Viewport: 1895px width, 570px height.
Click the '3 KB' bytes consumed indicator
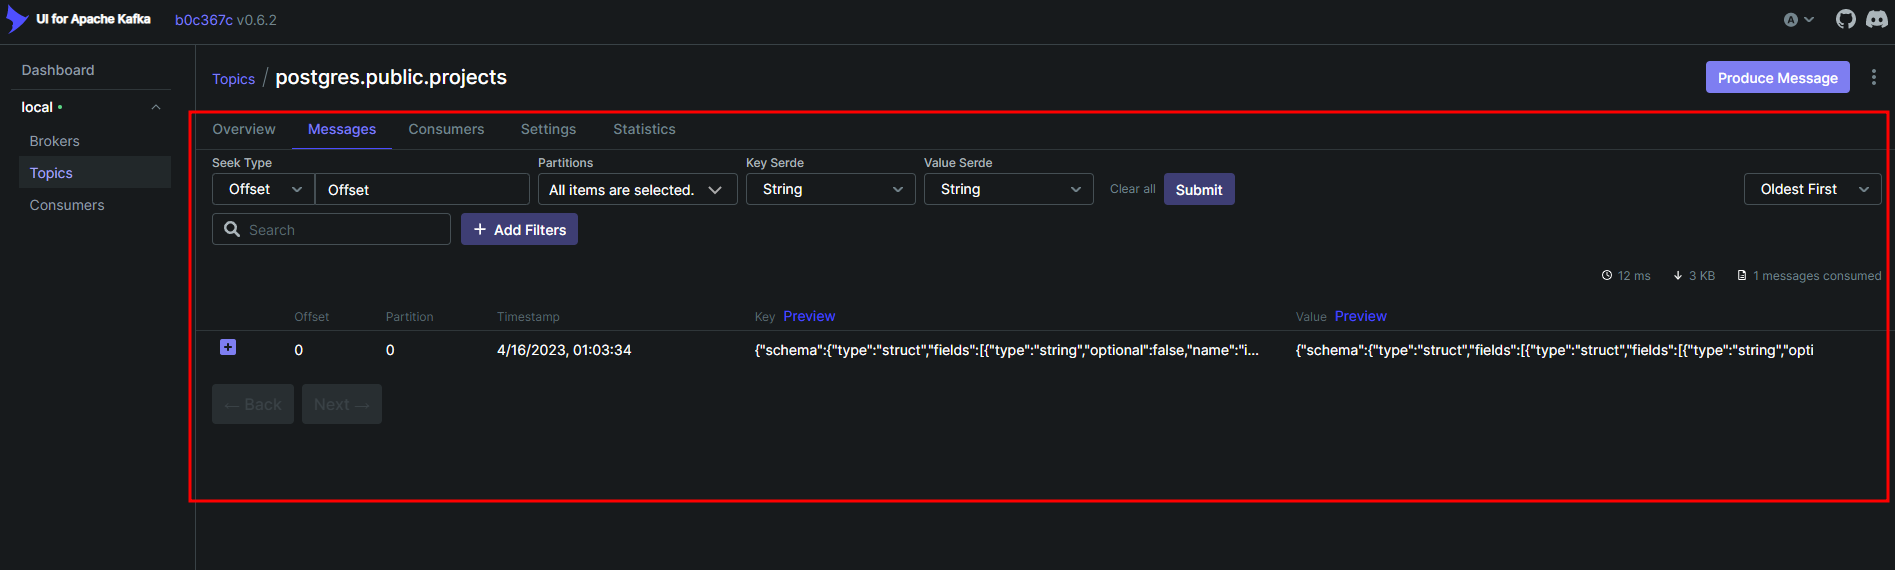pyautogui.click(x=1694, y=276)
